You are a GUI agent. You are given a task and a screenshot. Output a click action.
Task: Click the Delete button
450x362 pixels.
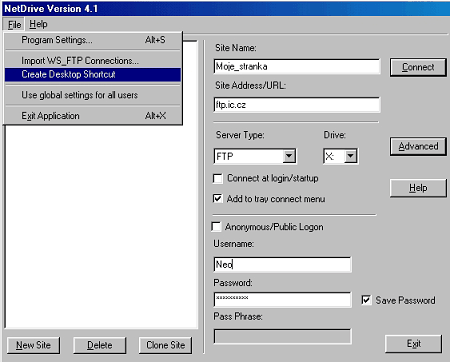pos(100,345)
